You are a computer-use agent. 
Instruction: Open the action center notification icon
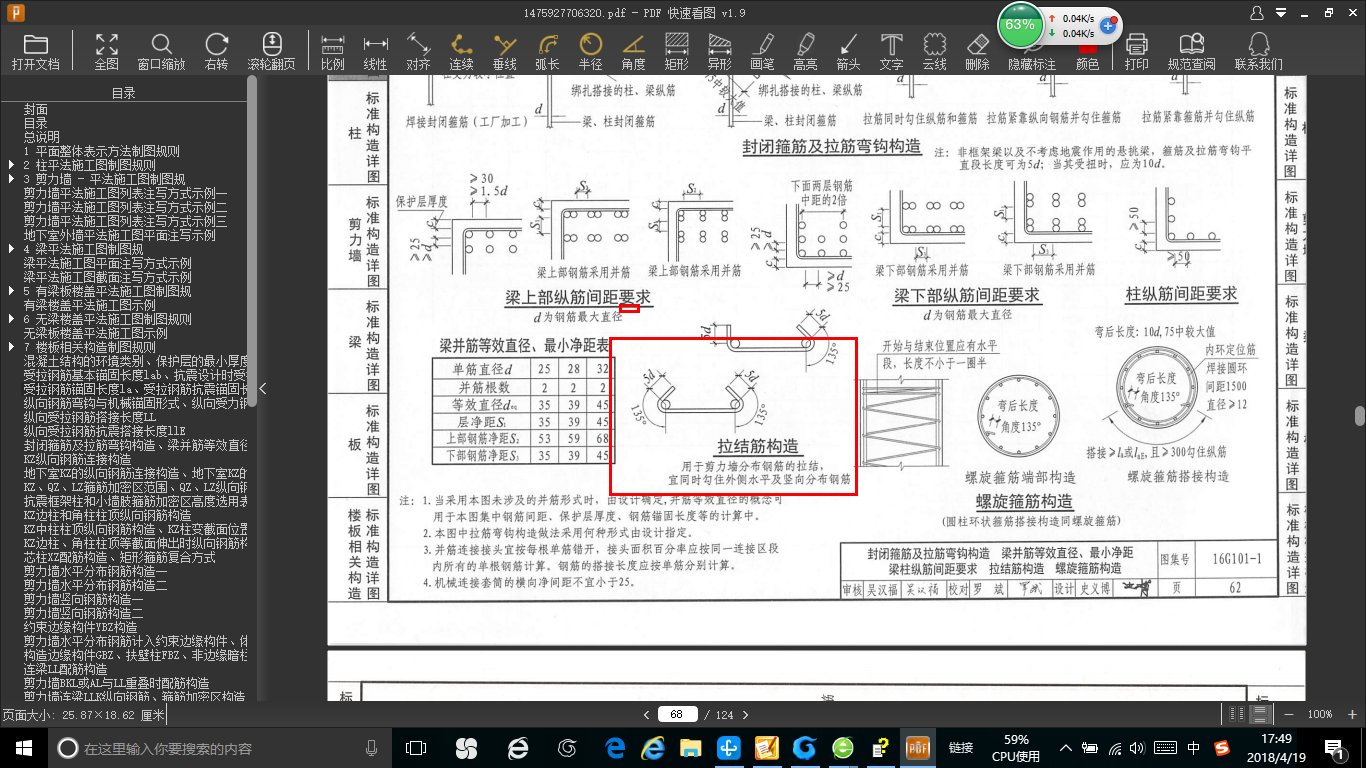1335,748
